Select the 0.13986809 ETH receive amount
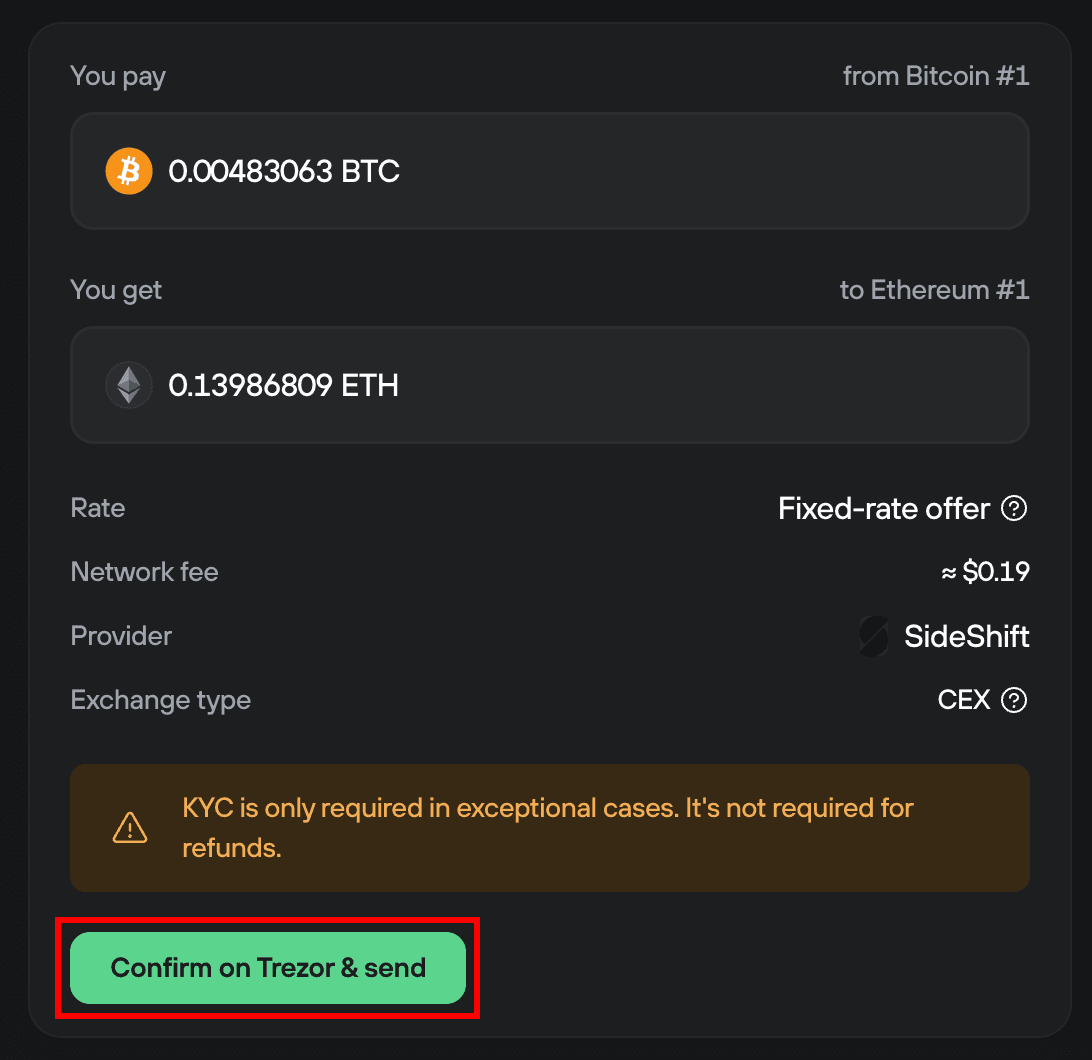The image size is (1092, 1060). pos(284,385)
